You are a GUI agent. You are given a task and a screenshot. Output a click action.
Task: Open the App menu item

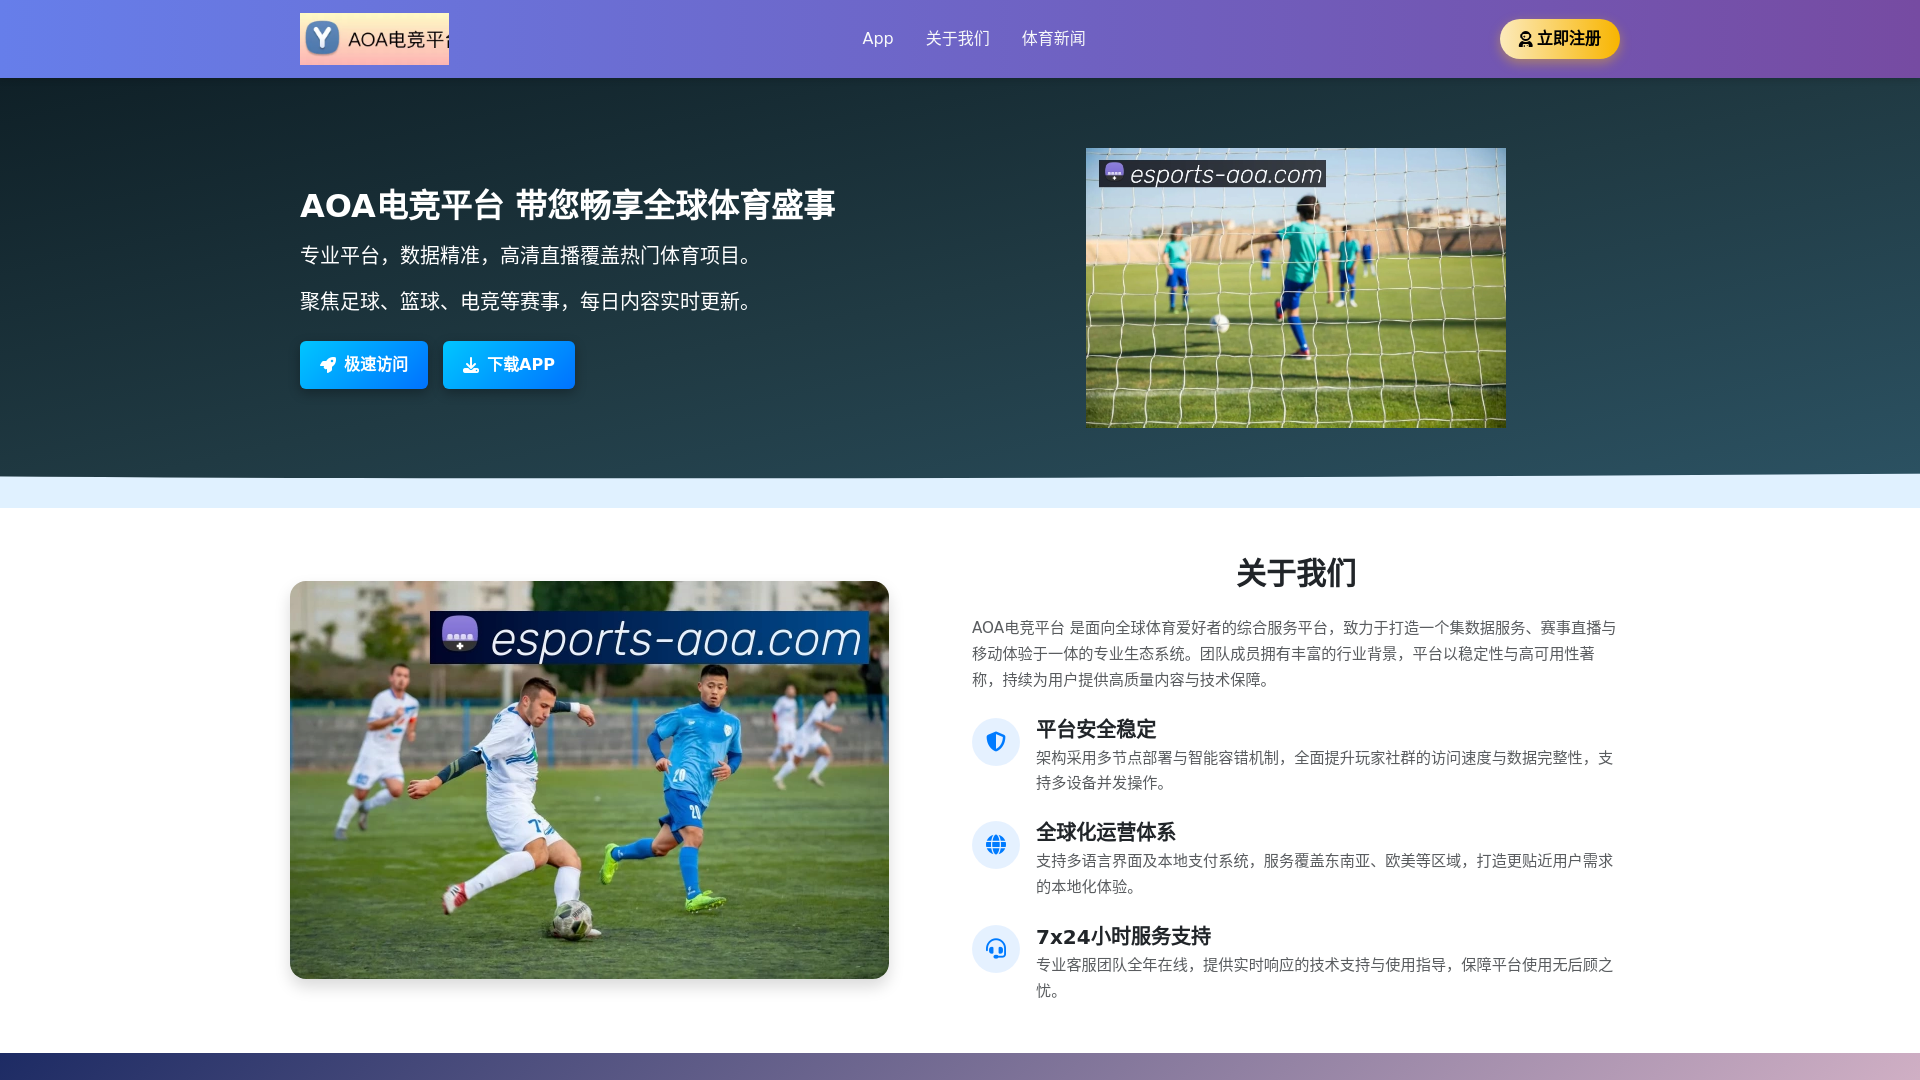click(x=877, y=39)
